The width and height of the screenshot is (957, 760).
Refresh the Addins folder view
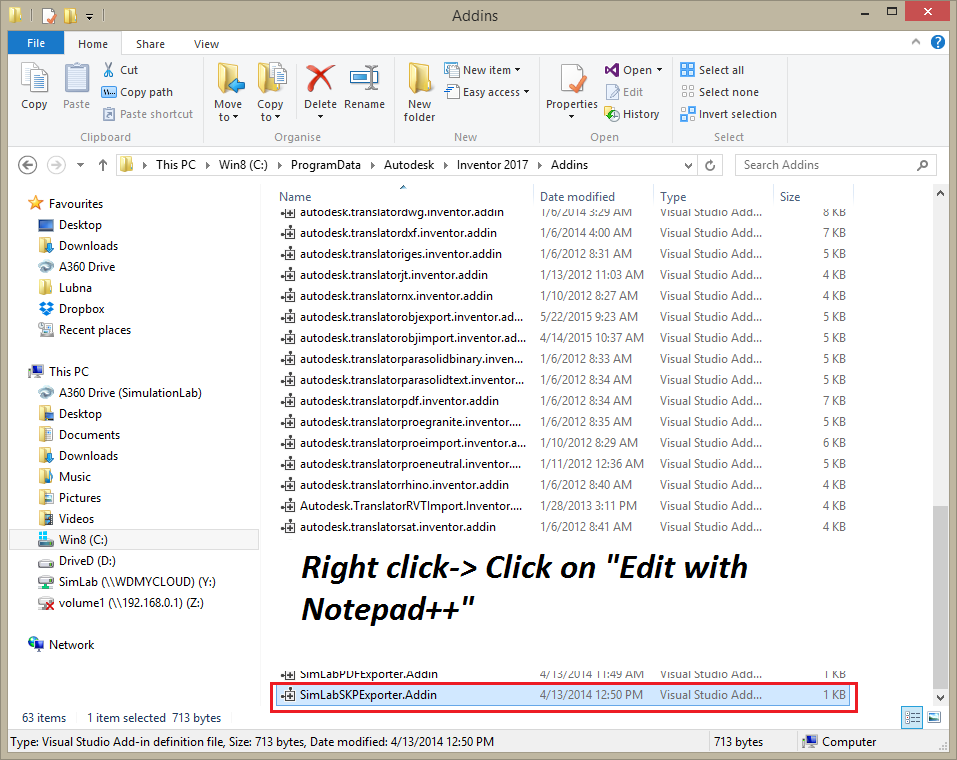(x=710, y=165)
